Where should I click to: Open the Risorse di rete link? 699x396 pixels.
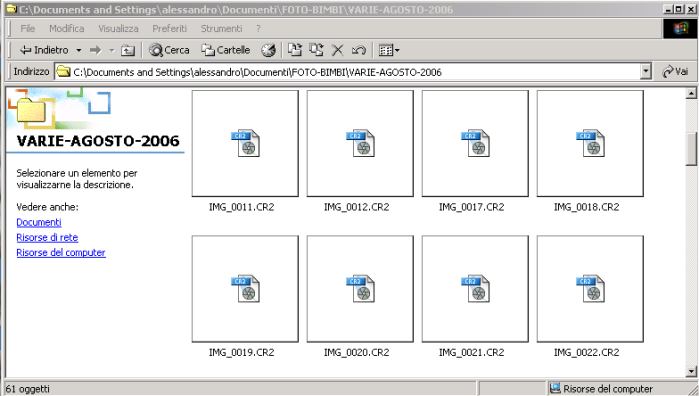(x=47, y=237)
